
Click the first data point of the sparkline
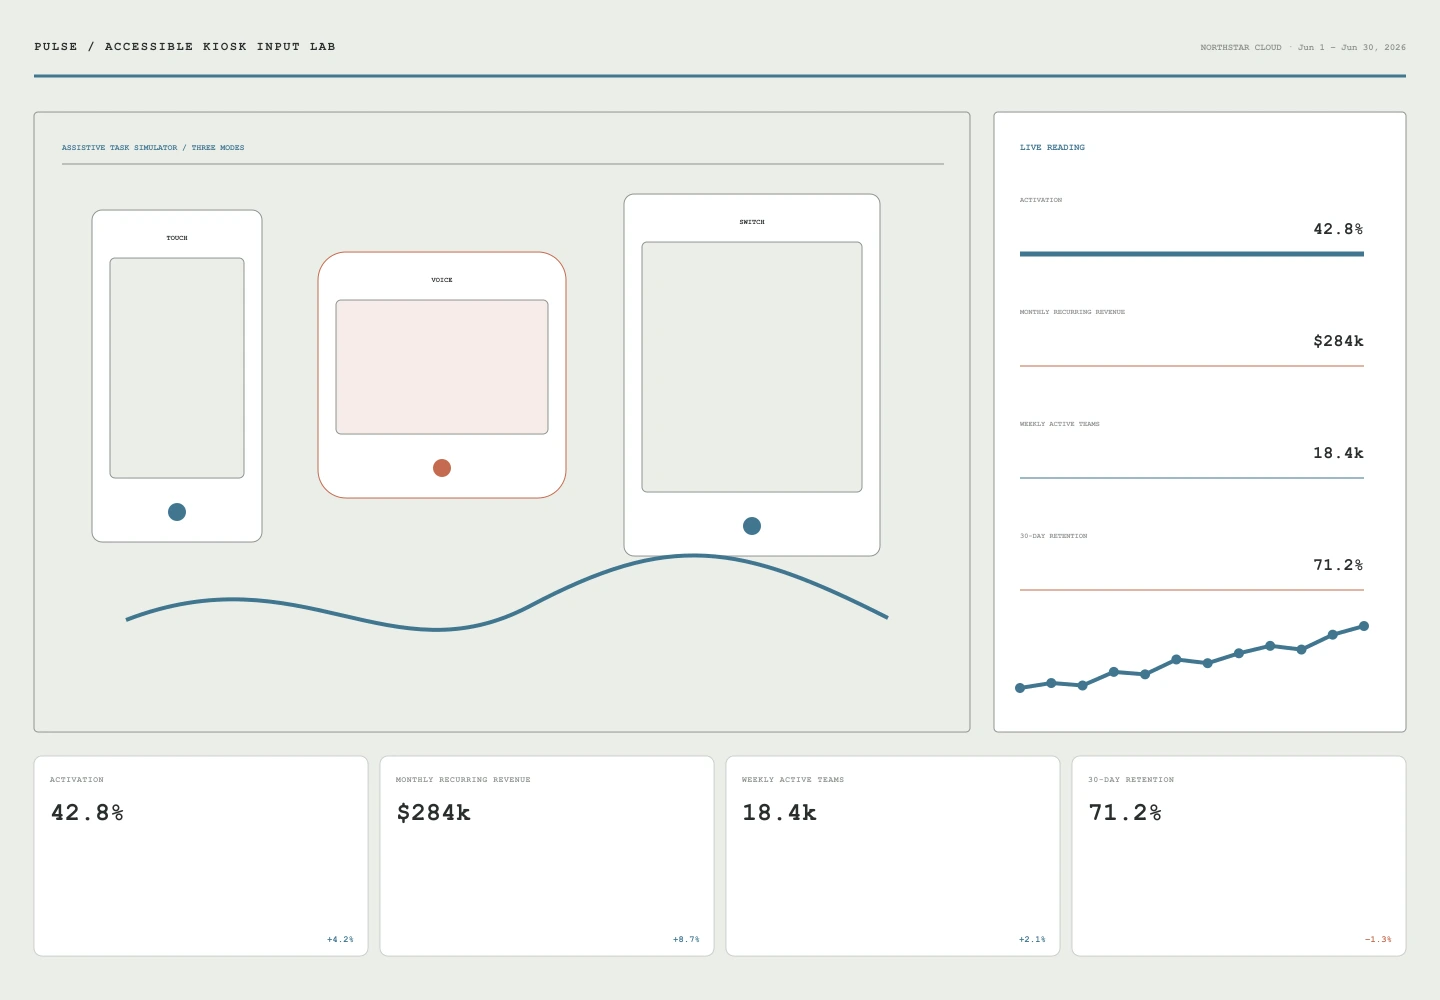1020,688
